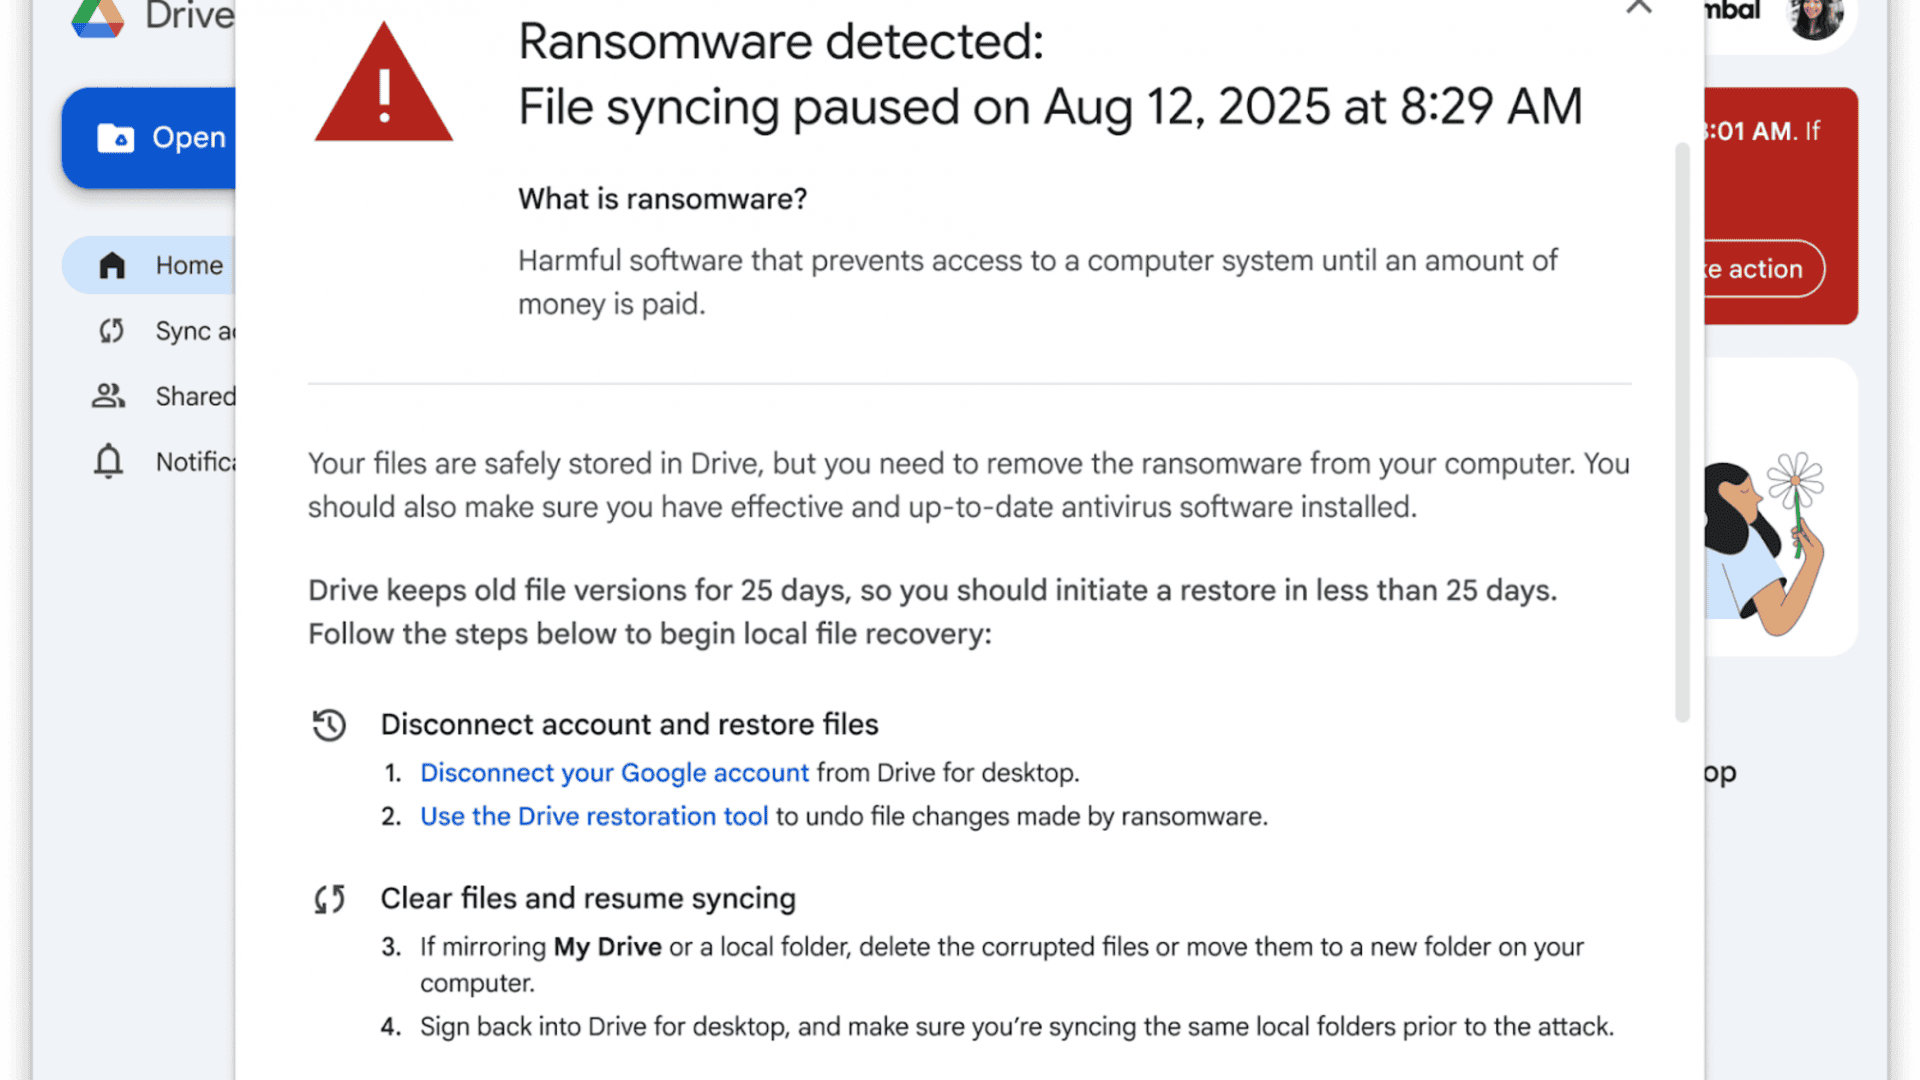The image size is (1920, 1080).
Task: Follow the Disconnect your Google account link
Action: pos(614,773)
